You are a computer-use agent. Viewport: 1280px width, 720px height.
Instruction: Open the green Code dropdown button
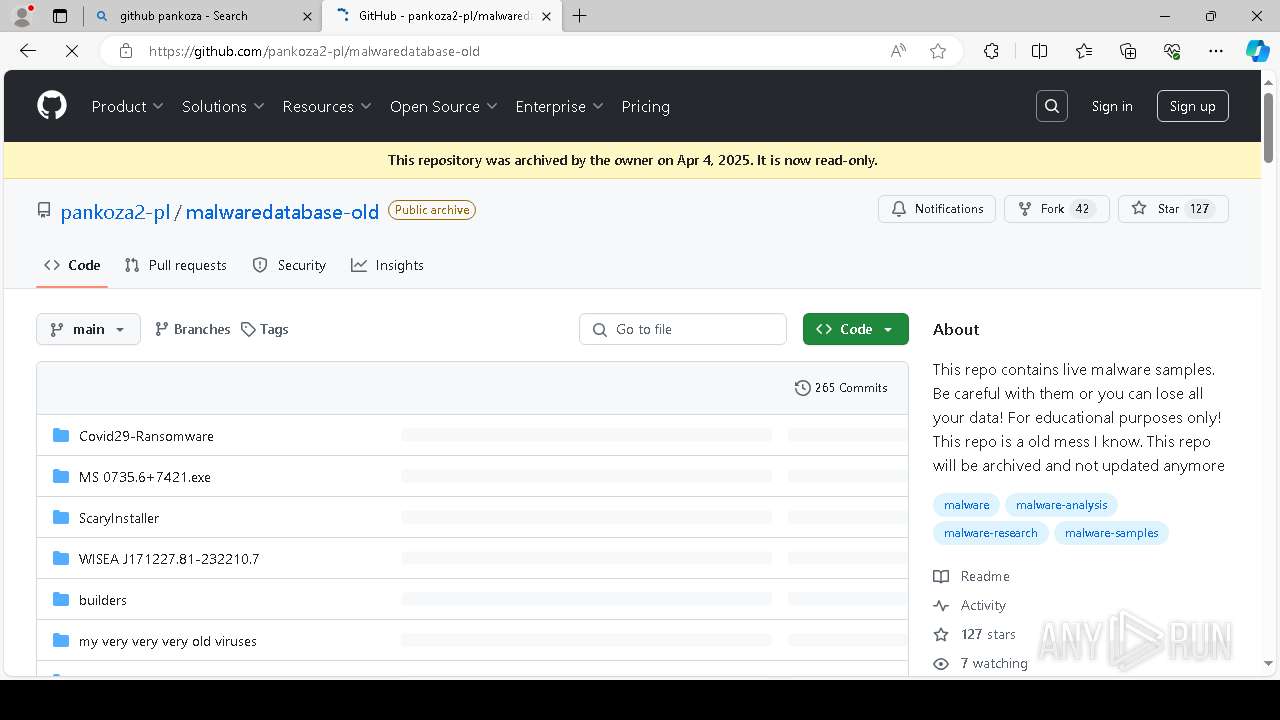tap(856, 329)
